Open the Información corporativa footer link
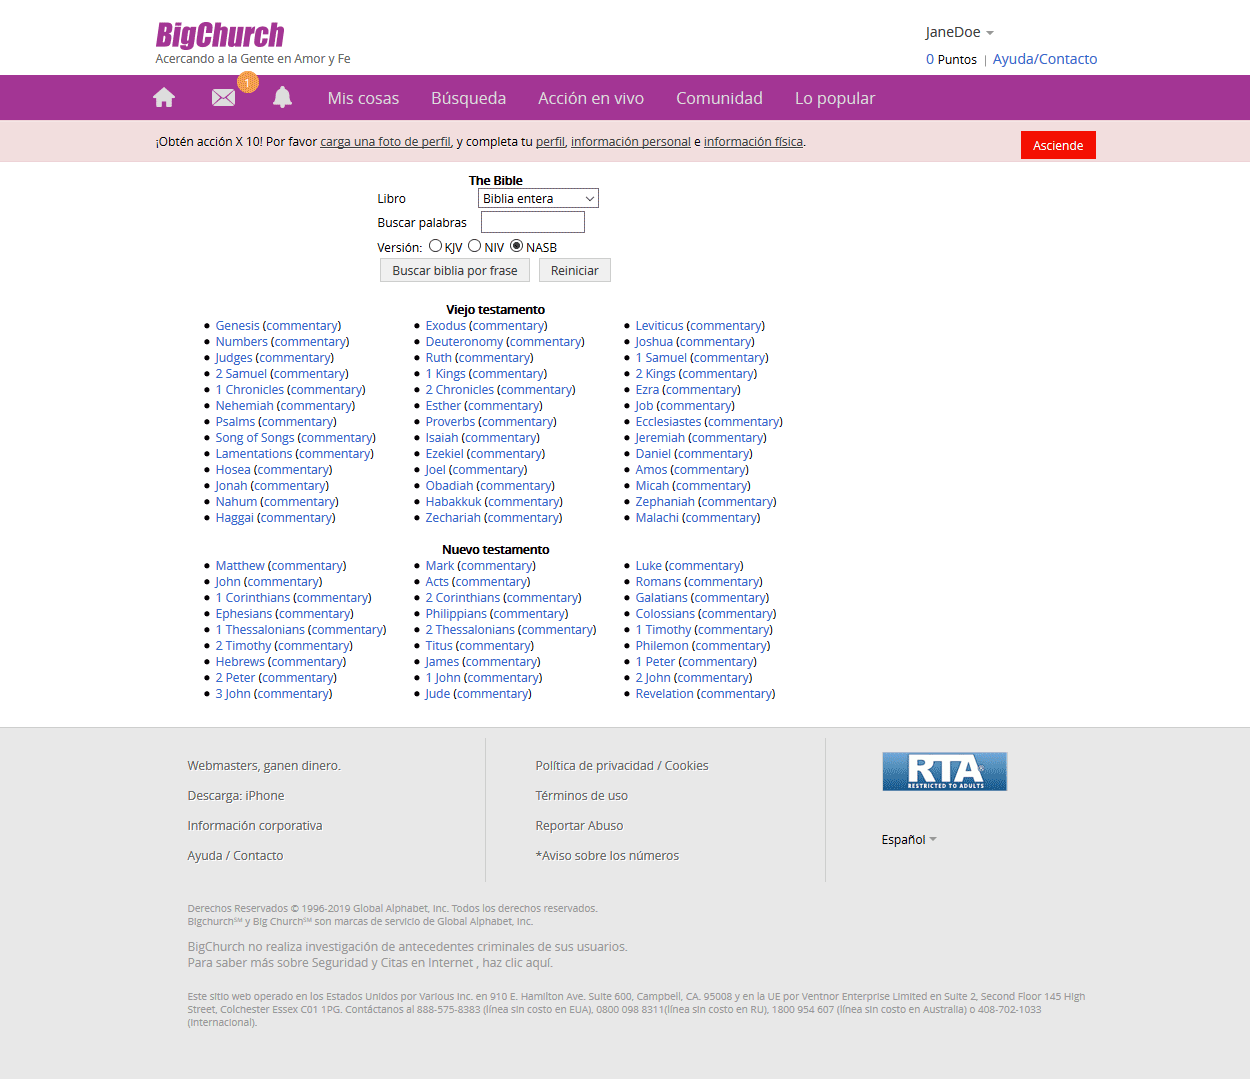Image resolution: width=1250 pixels, height=1079 pixels. [255, 826]
